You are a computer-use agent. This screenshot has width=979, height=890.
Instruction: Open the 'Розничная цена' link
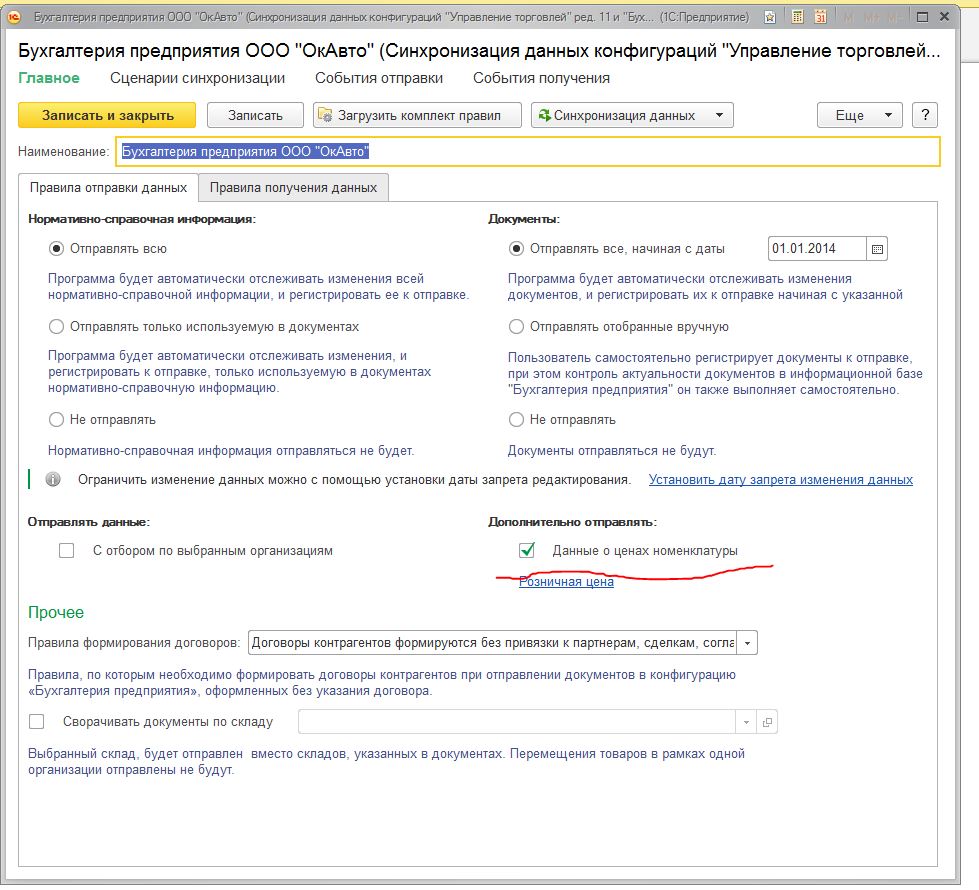click(566, 582)
